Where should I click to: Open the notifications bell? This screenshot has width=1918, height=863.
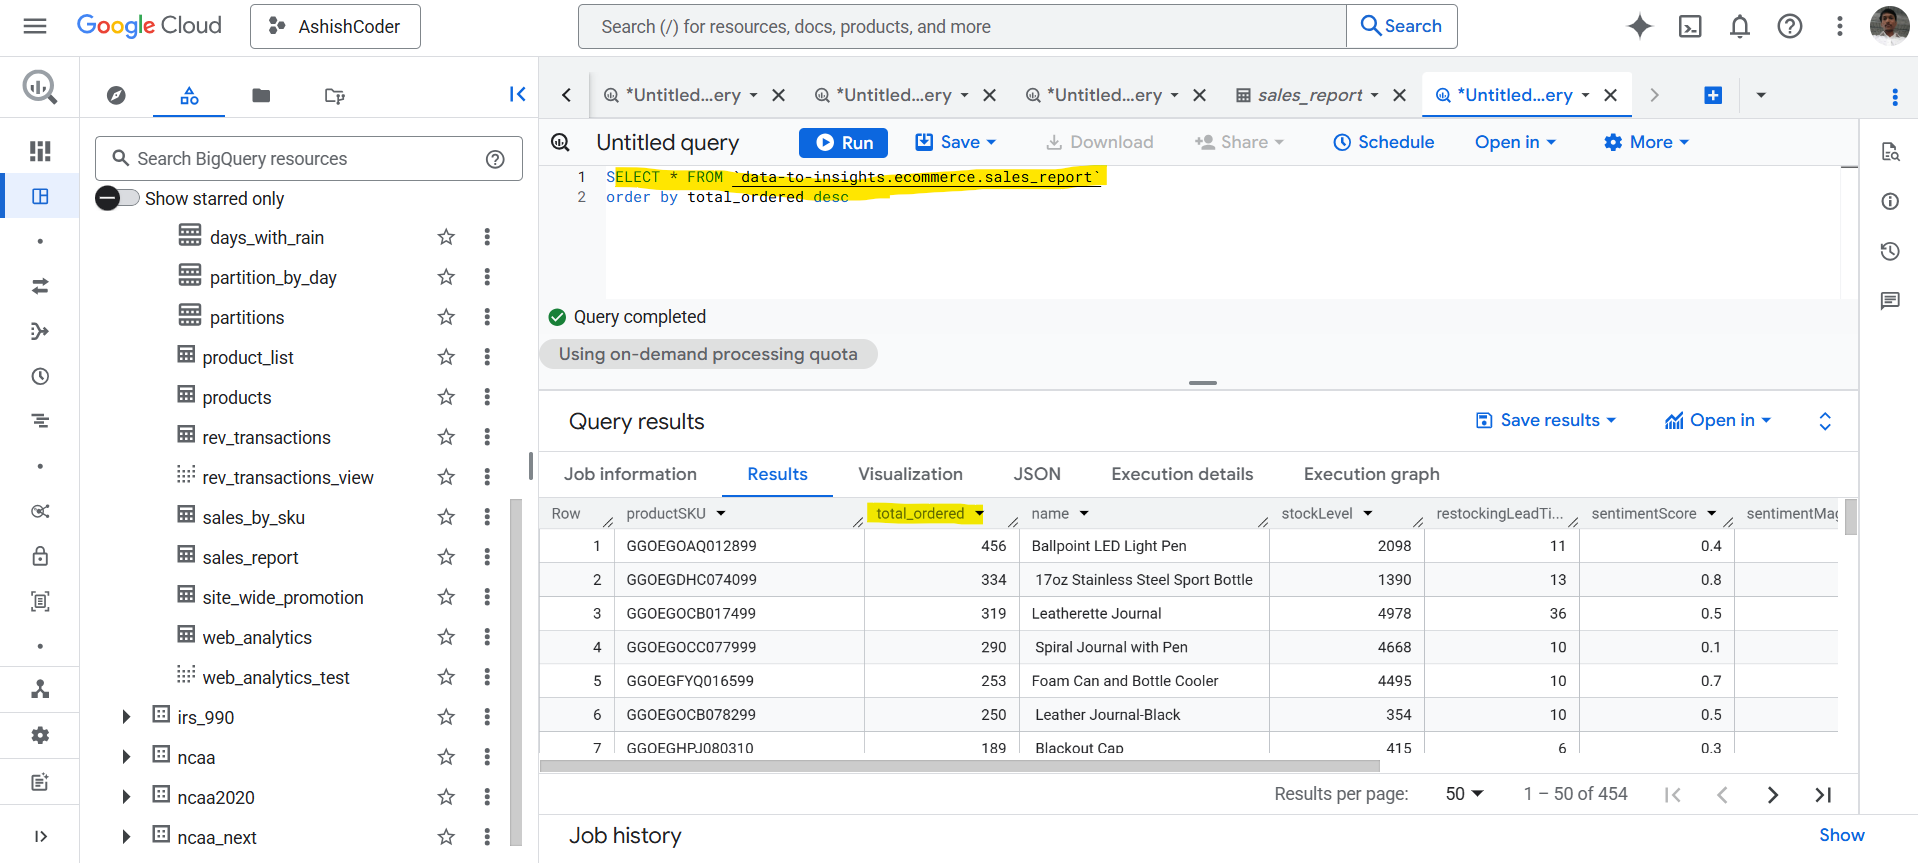(1739, 26)
